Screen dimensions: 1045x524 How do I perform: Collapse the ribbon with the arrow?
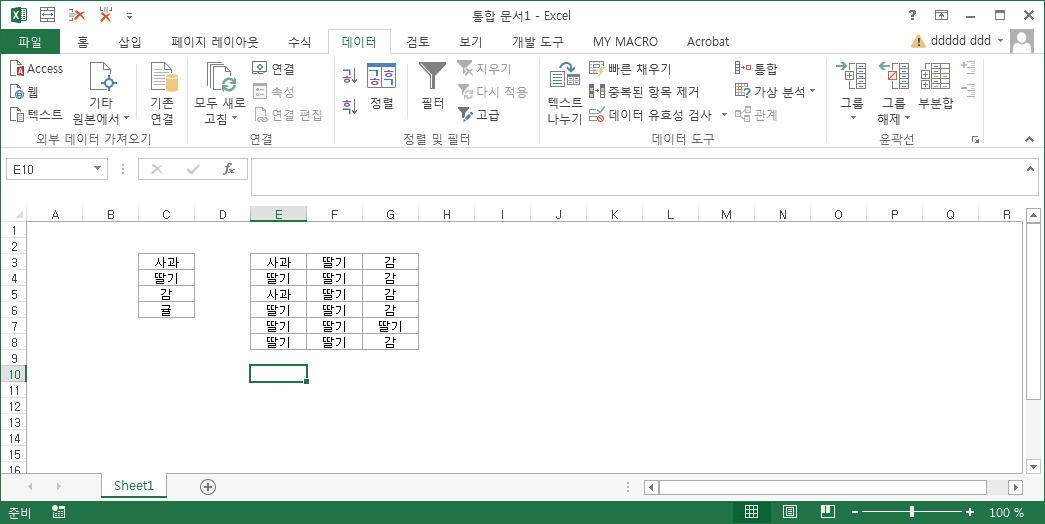tap(1030, 139)
